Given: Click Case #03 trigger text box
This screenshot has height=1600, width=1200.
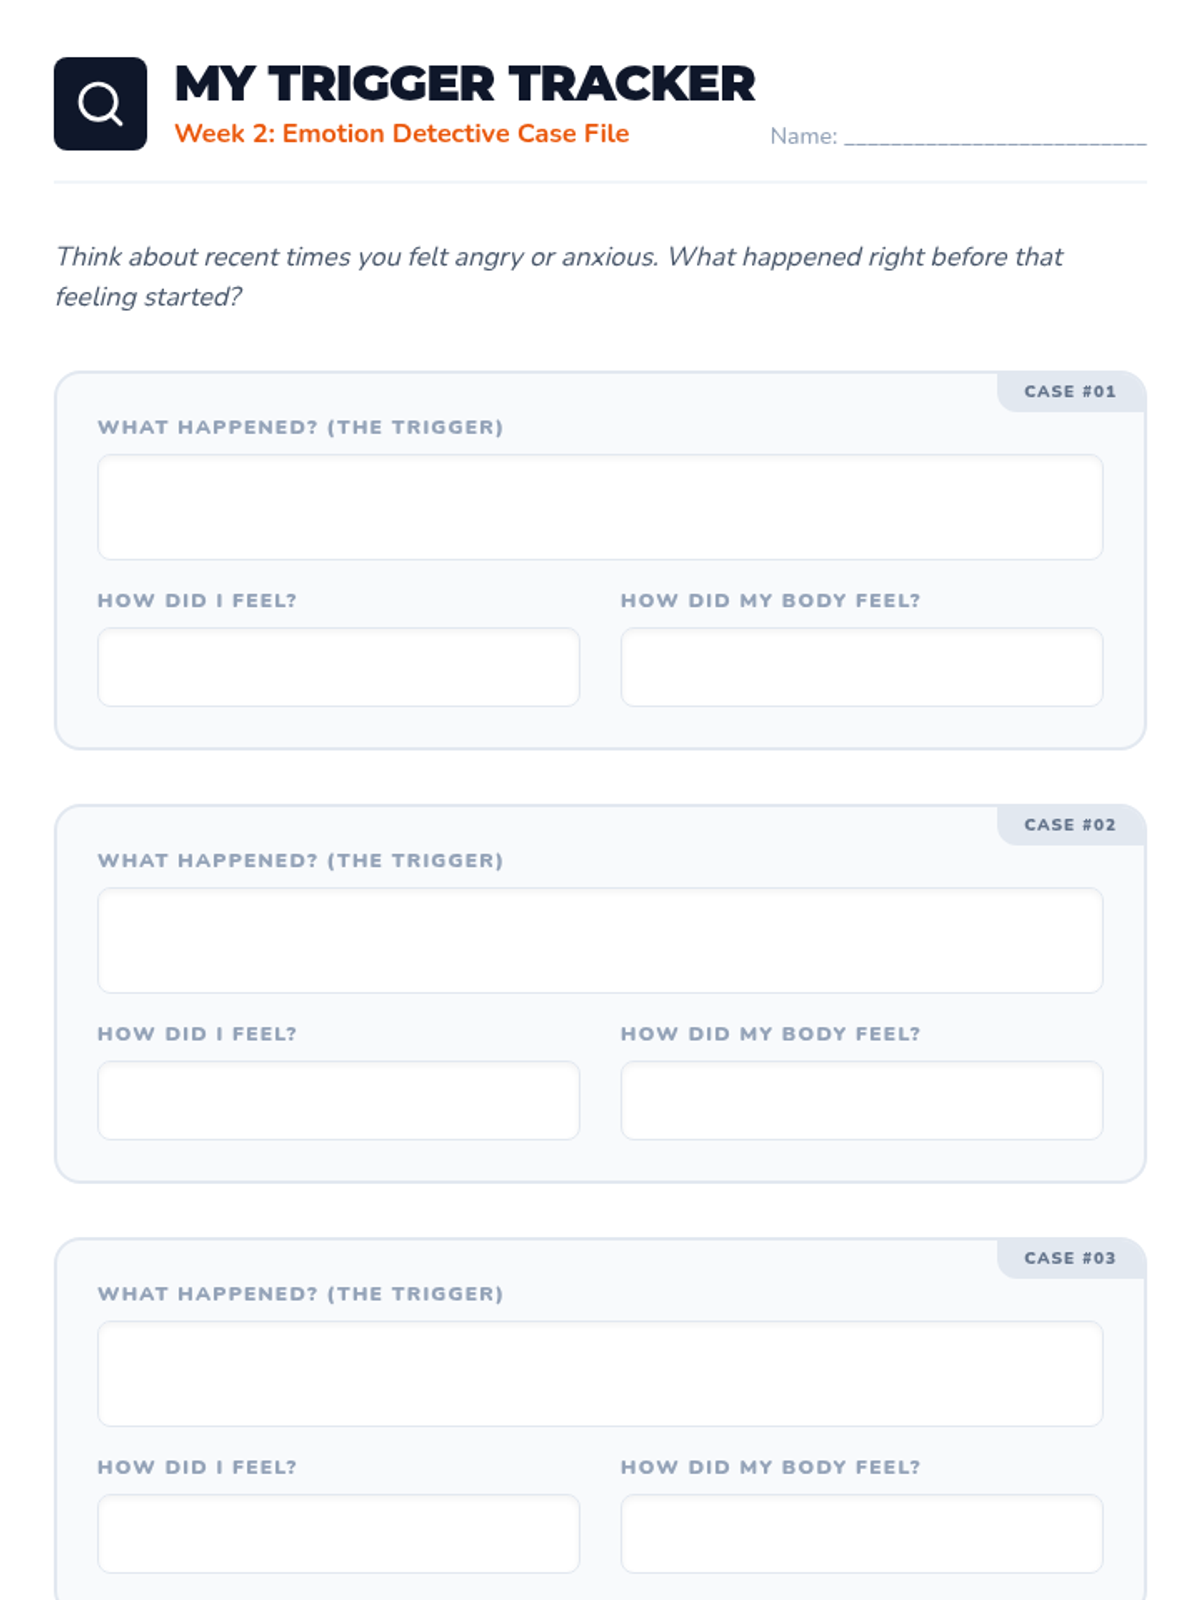Looking at the screenshot, I should point(600,1373).
